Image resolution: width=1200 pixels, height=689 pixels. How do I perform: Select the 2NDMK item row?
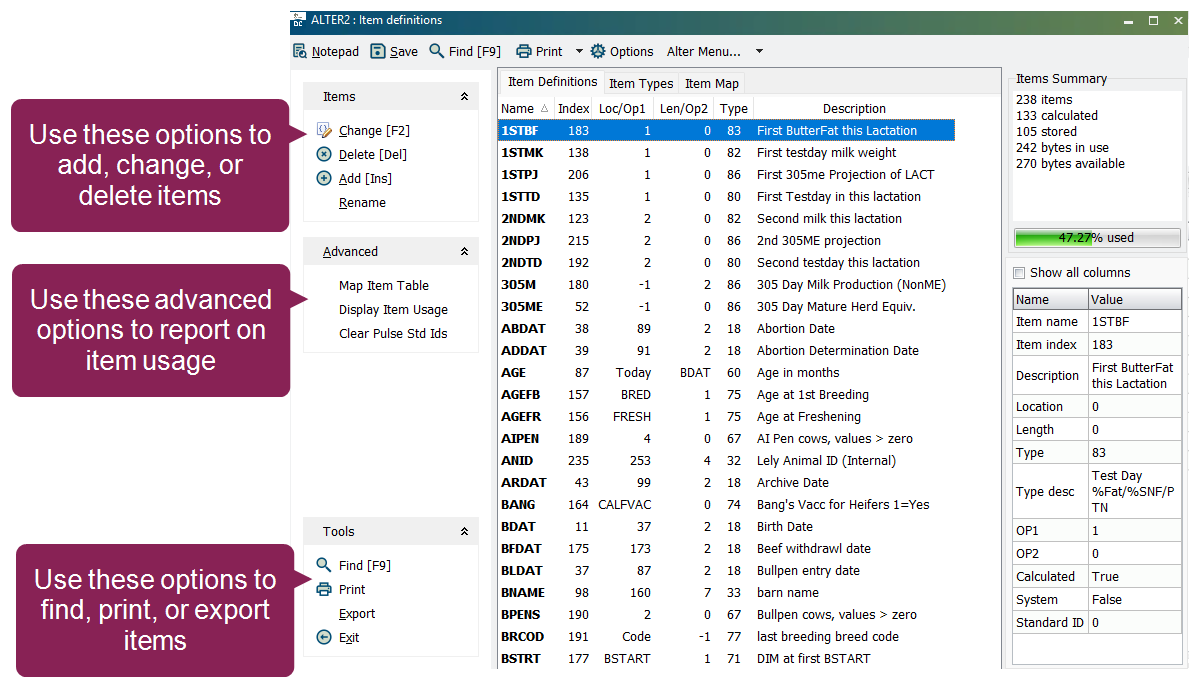pyautogui.click(x=727, y=218)
